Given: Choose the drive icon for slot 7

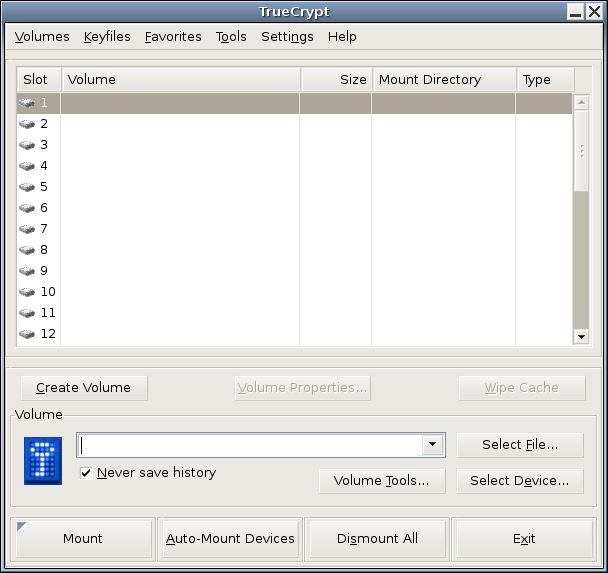Looking at the screenshot, I should (x=27, y=229).
